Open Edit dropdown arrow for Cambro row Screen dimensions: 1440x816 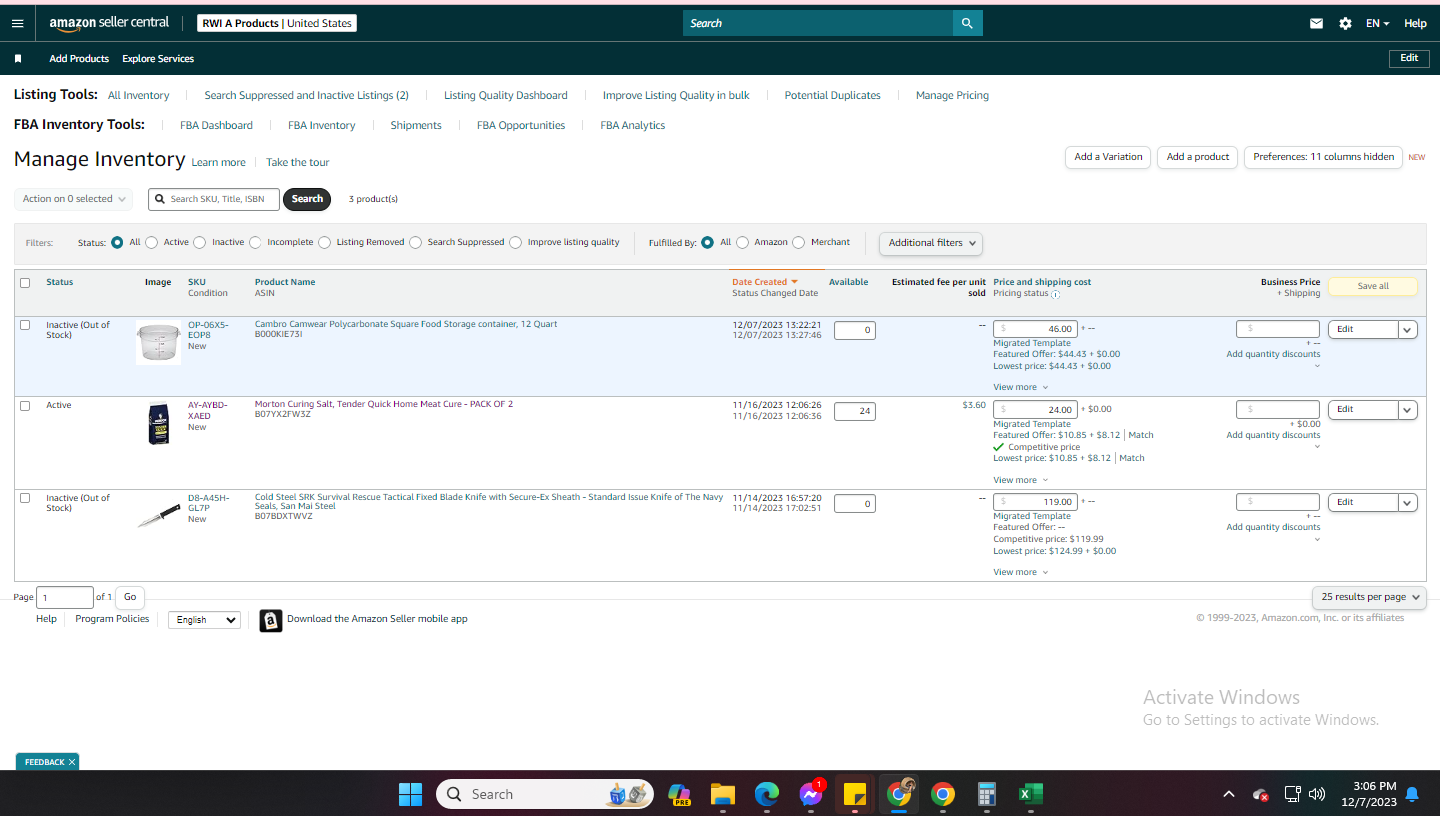(1408, 329)
